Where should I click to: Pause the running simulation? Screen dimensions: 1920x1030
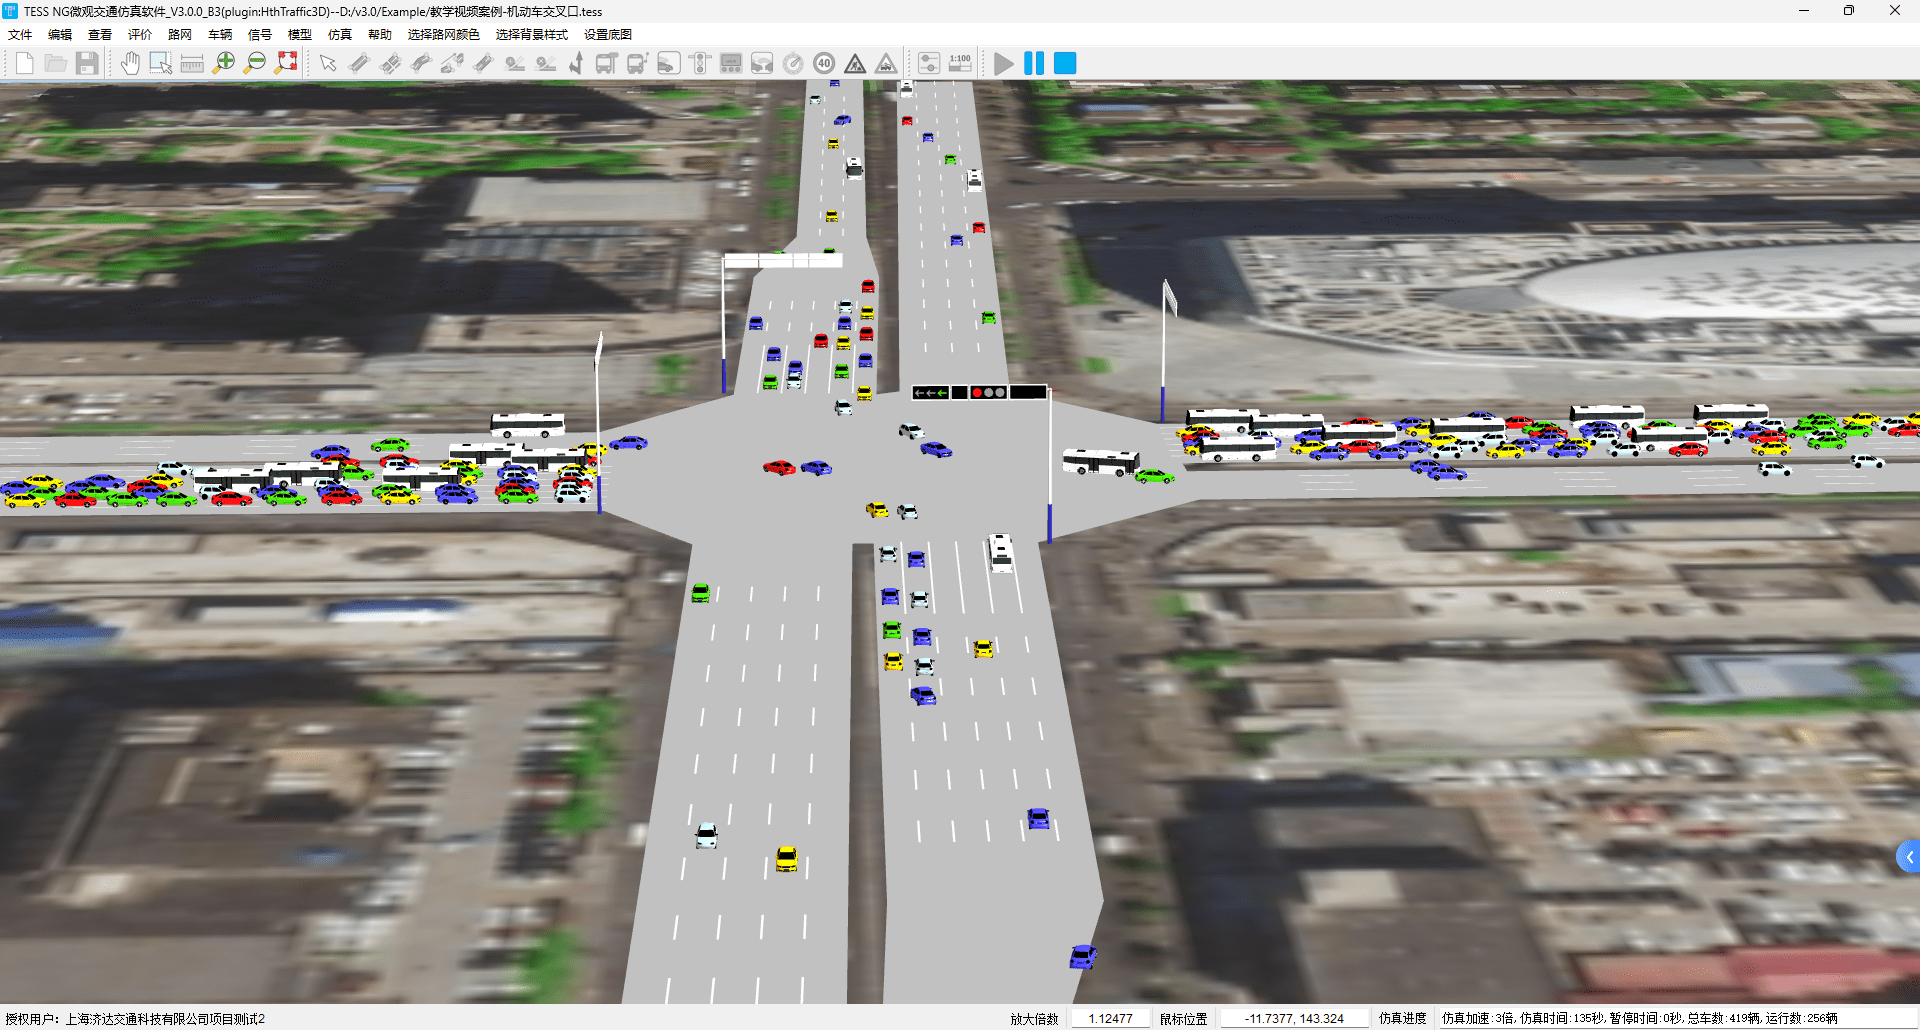tap(1034, 64)
